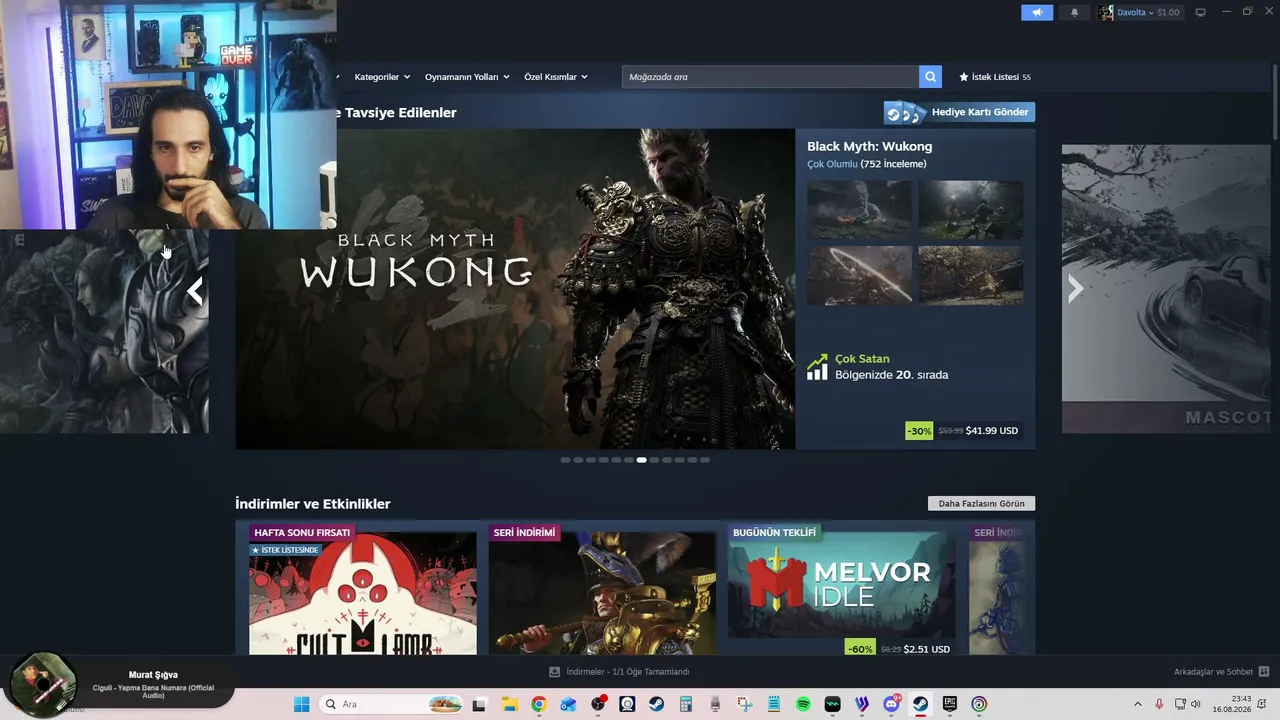
Task: Click the magnifier search button in store
Action: (x=931, y=77)
